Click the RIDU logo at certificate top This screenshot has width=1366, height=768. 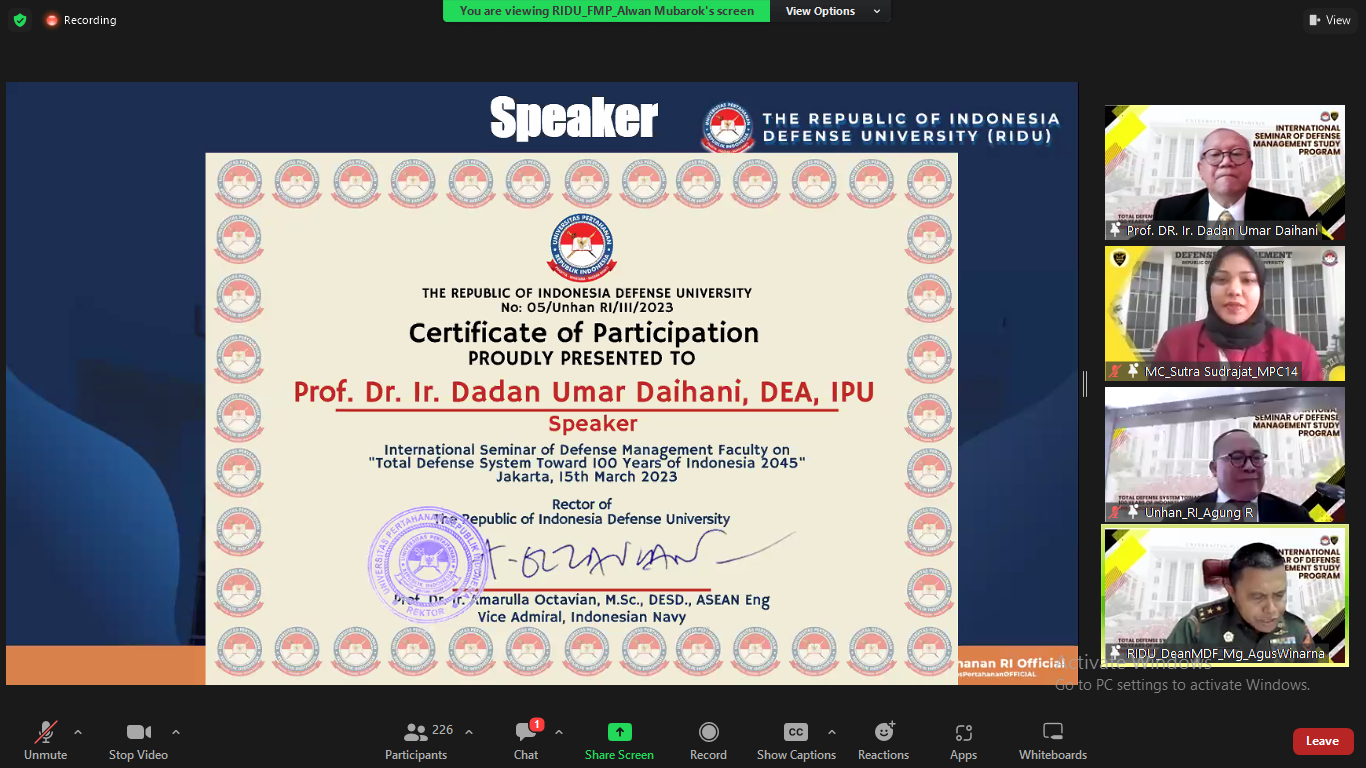coord(582,248)
